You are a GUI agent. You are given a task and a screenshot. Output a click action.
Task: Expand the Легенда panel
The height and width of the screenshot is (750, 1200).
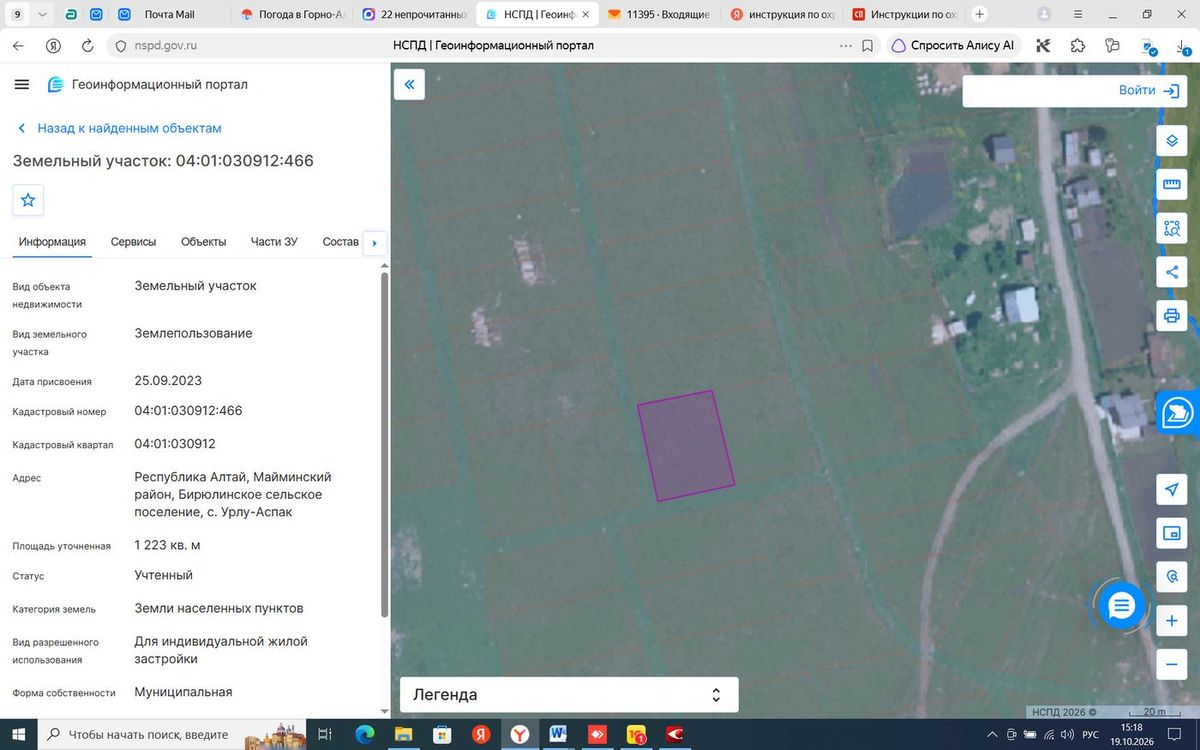(x=569, y=694)
